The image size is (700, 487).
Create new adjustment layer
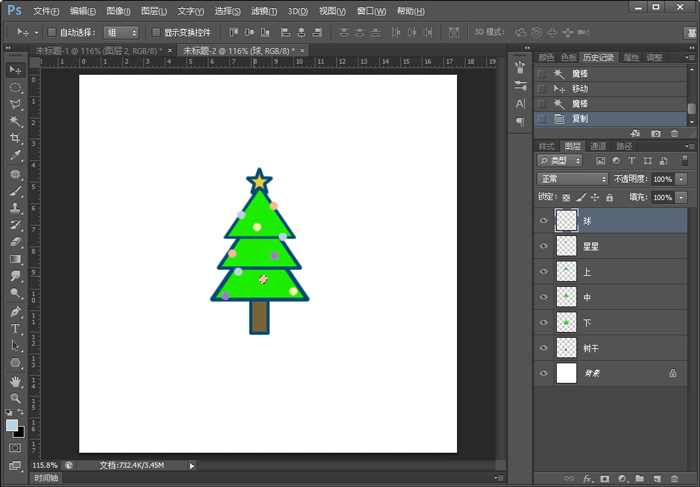622,479
